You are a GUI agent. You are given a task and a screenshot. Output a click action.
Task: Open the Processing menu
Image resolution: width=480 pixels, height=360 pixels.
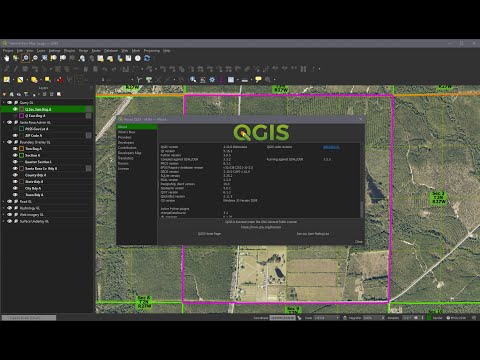click(152, 51)
